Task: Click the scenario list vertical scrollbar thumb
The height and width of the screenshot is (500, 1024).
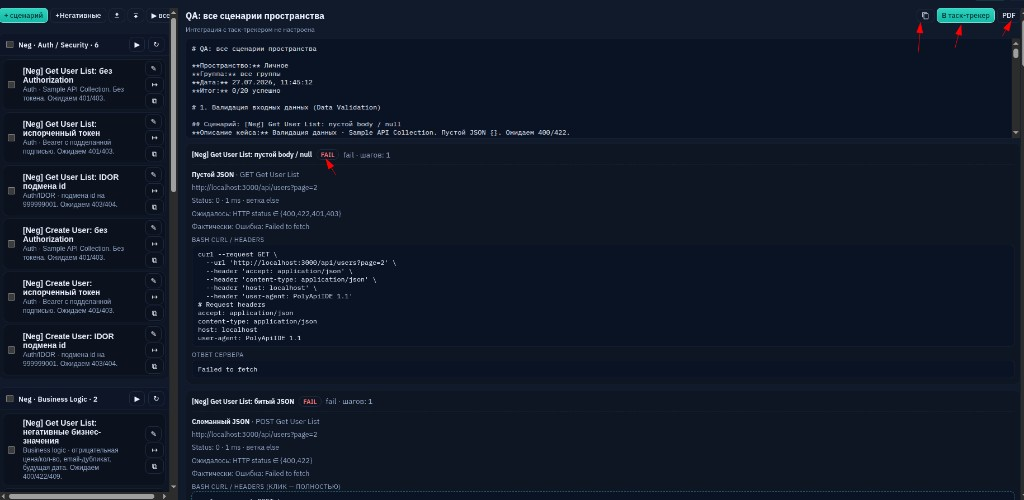Action: coord(173,104)
